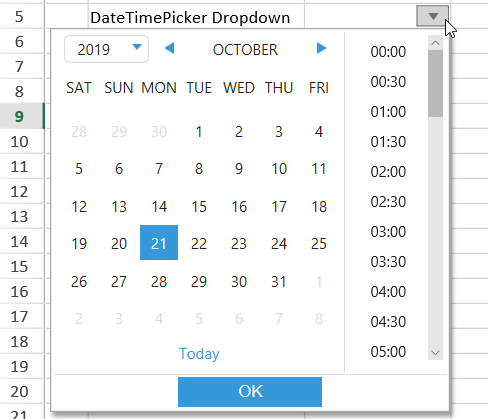
Task: Choose 00:00 time entry
Action: (x=388, y=52)
